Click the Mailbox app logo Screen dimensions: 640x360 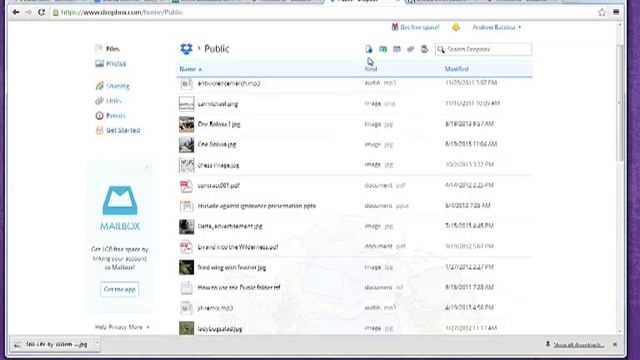120,200
